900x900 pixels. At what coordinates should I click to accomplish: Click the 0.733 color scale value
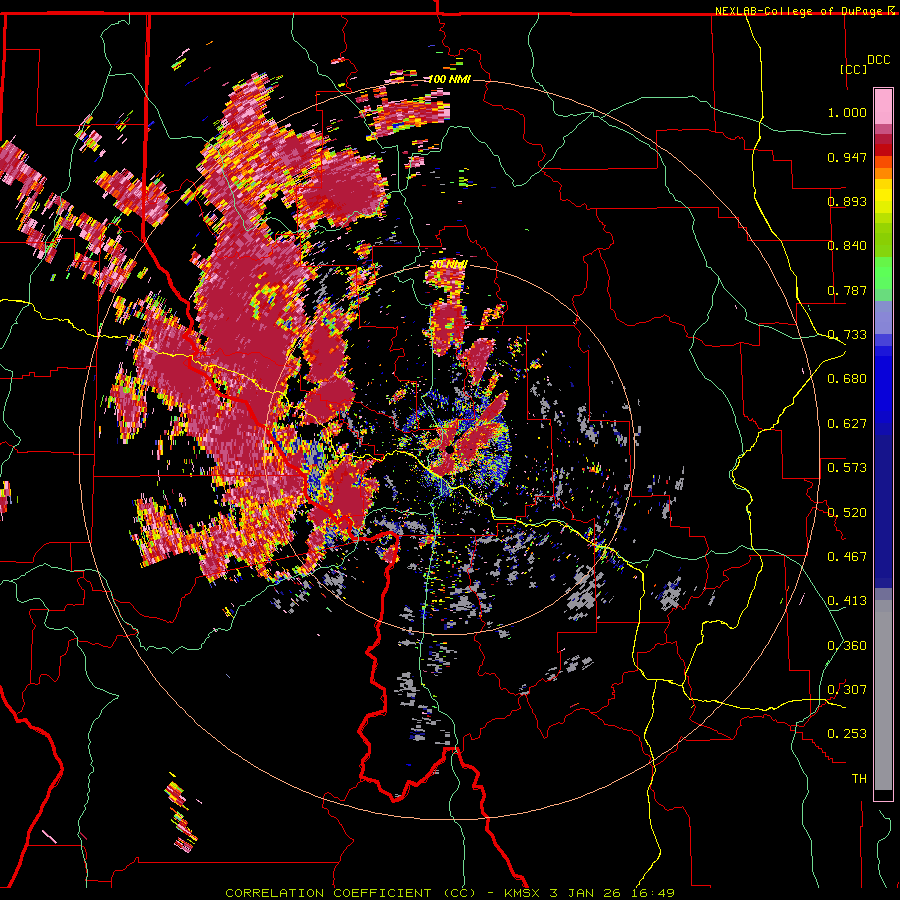tap(847, 335)
